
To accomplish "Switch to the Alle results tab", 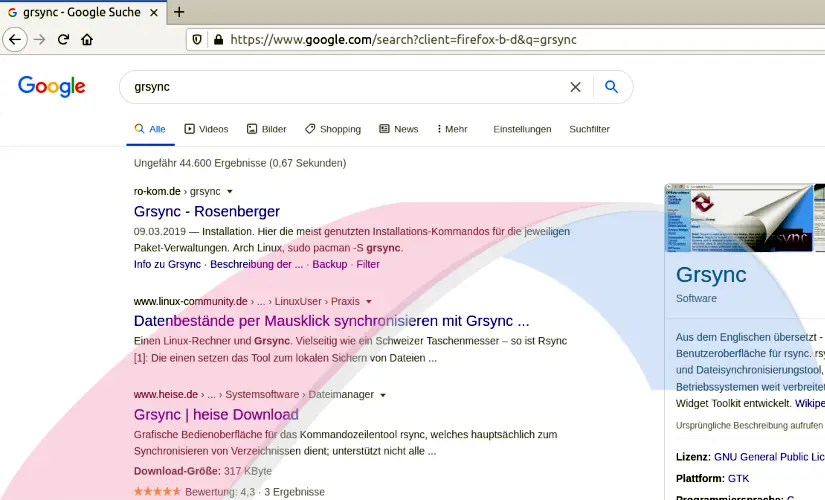I will click(150, 129).
